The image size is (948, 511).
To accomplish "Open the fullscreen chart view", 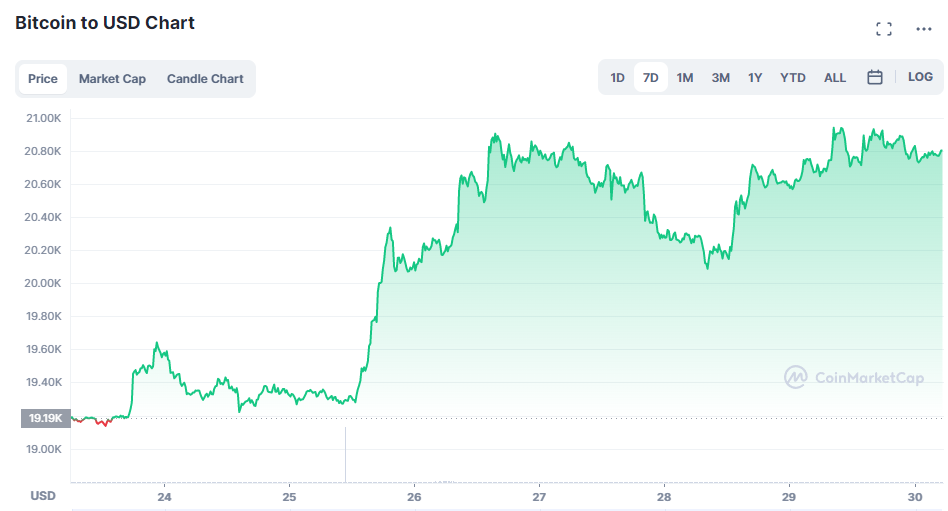I will click(884, 28).
